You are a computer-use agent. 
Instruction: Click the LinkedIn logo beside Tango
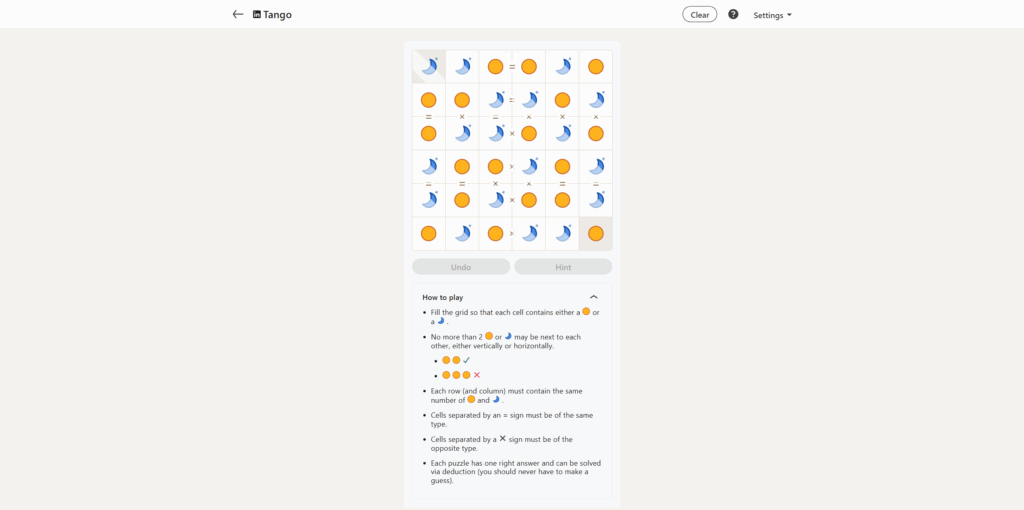[257, 15]
